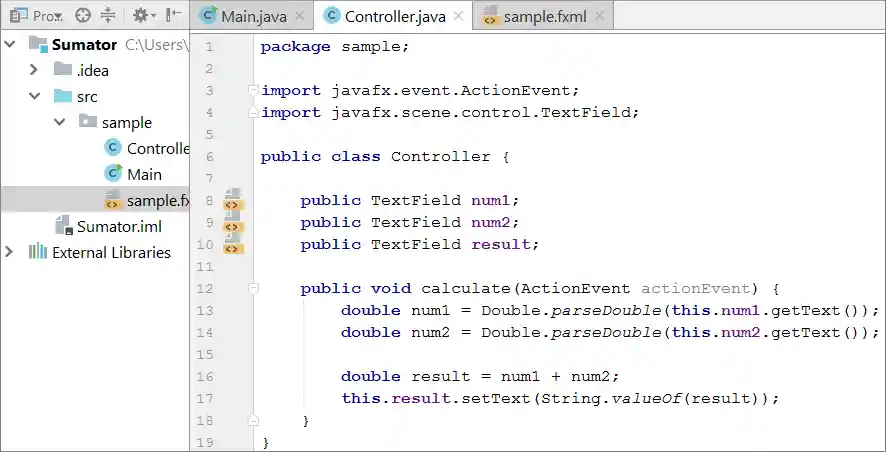
Task: Click 'package sample;' on line 1
Action: point(335,46)
